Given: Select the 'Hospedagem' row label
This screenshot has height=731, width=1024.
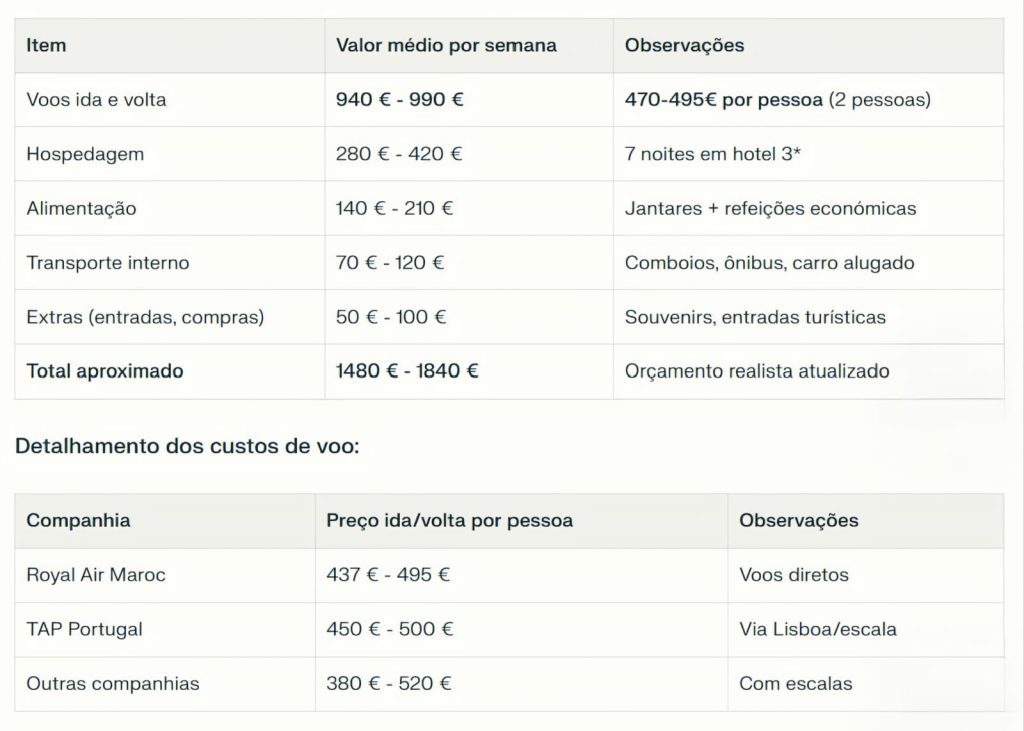Looking at the screenshot, I should [85, 154].
